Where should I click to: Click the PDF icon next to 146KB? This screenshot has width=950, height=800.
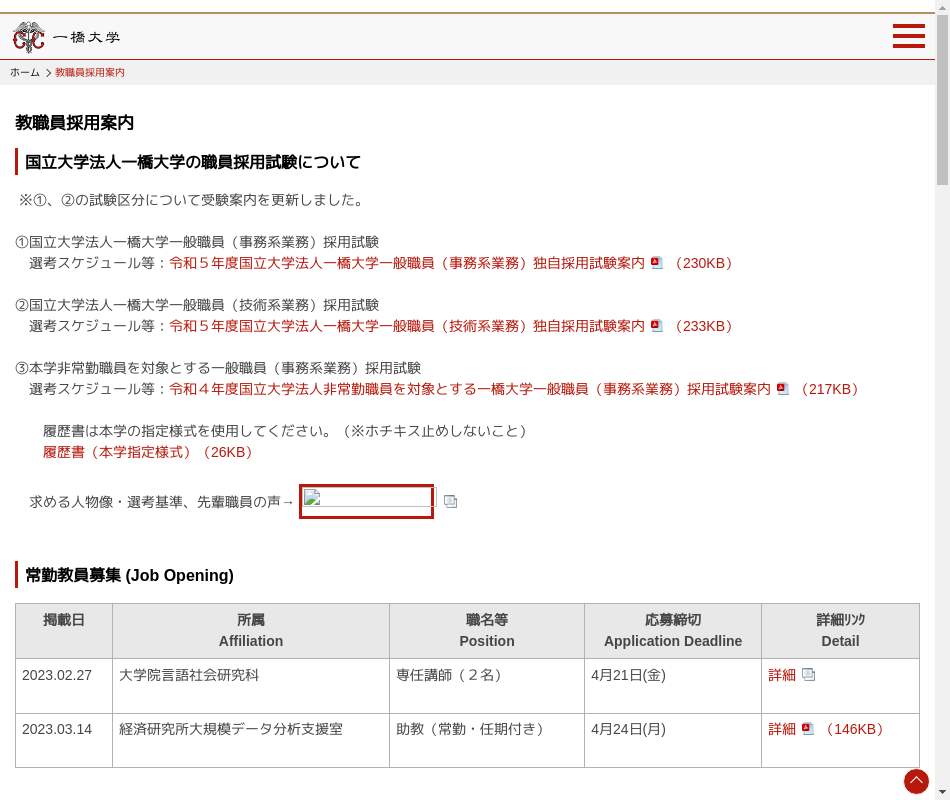pyautogui.click(x=808, y=728)
